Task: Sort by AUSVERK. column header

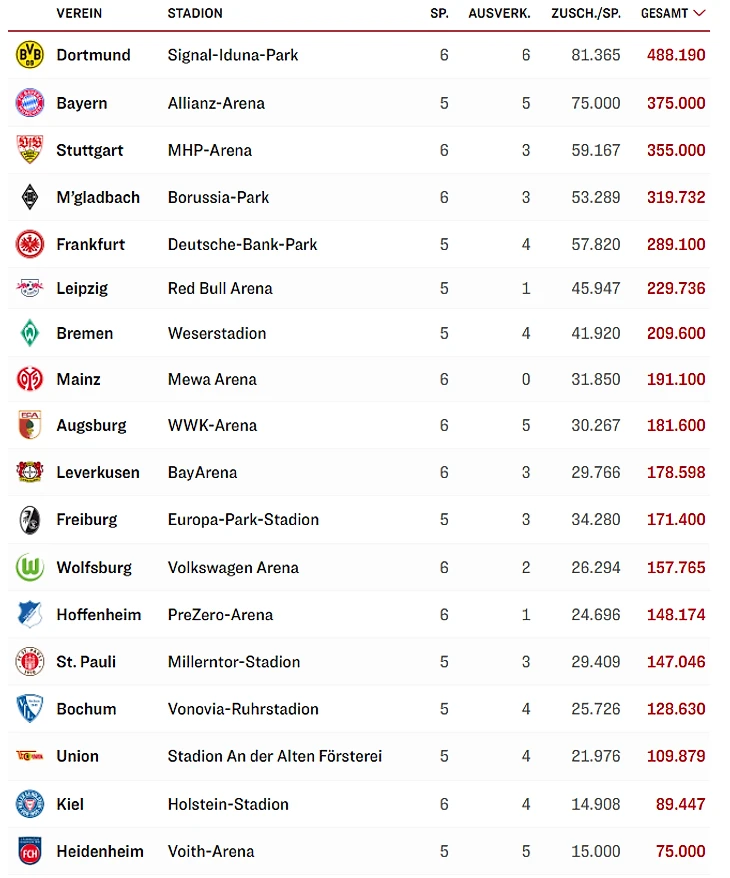Action: (x=500, y=13)
